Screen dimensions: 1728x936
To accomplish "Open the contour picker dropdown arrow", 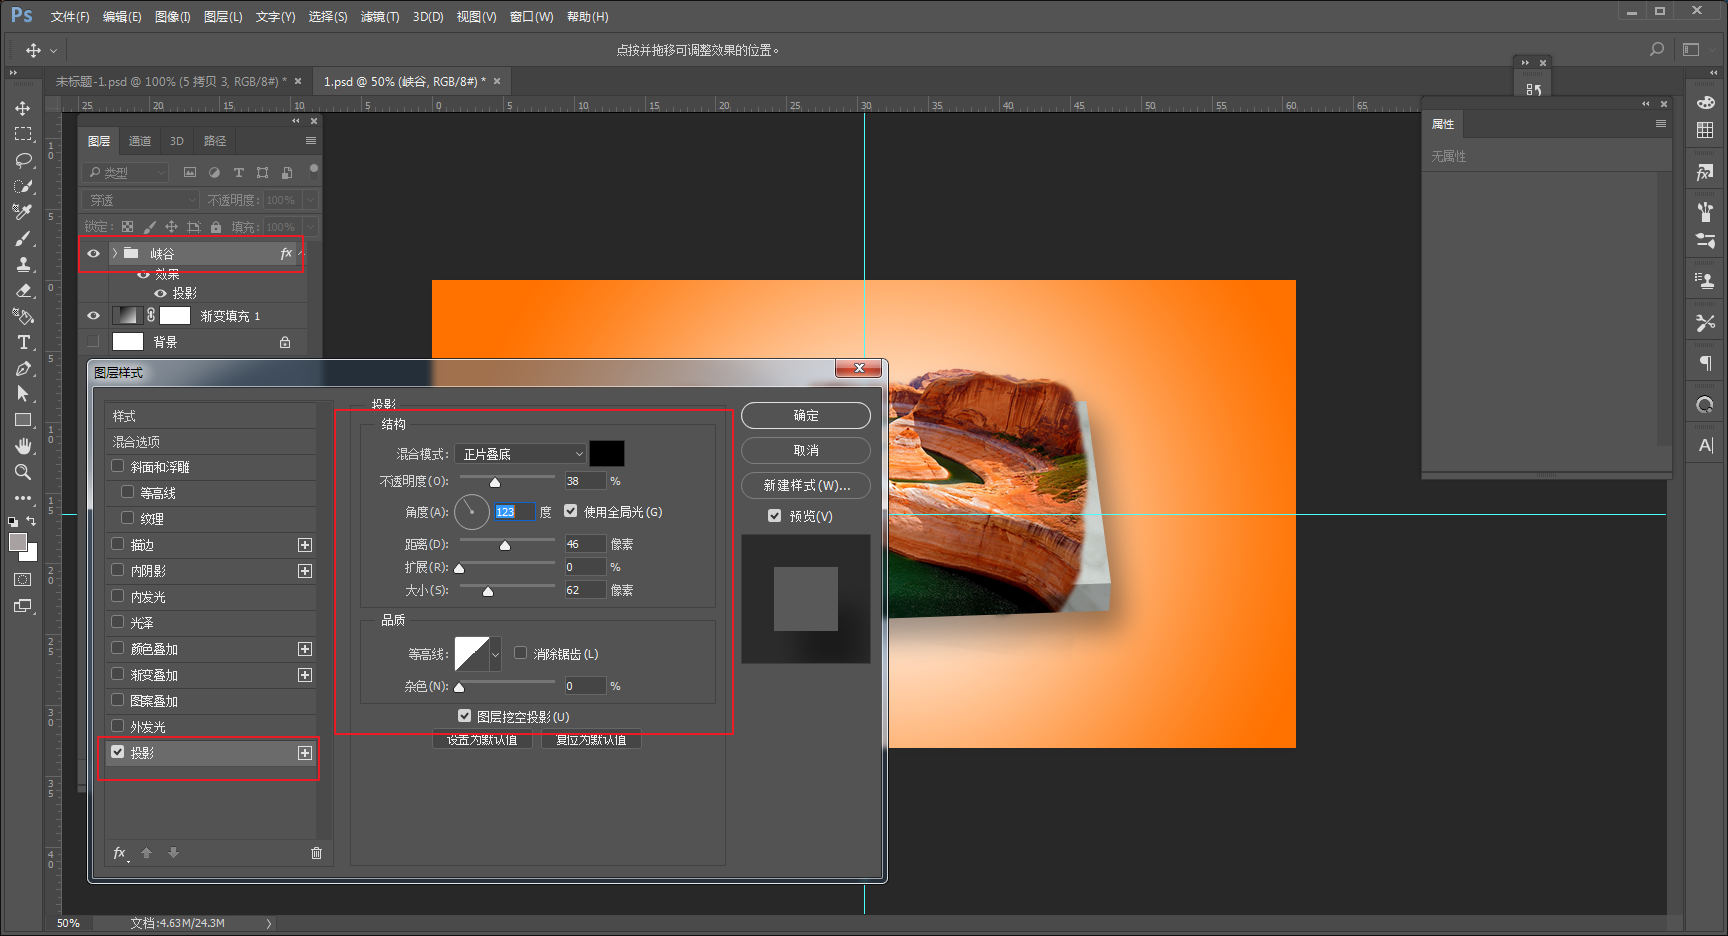I will [495, 654].
